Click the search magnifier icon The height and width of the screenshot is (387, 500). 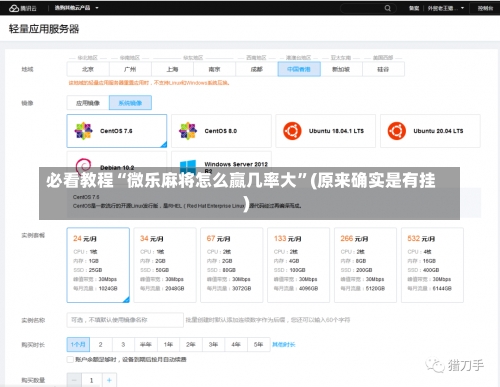coord(387,8)
